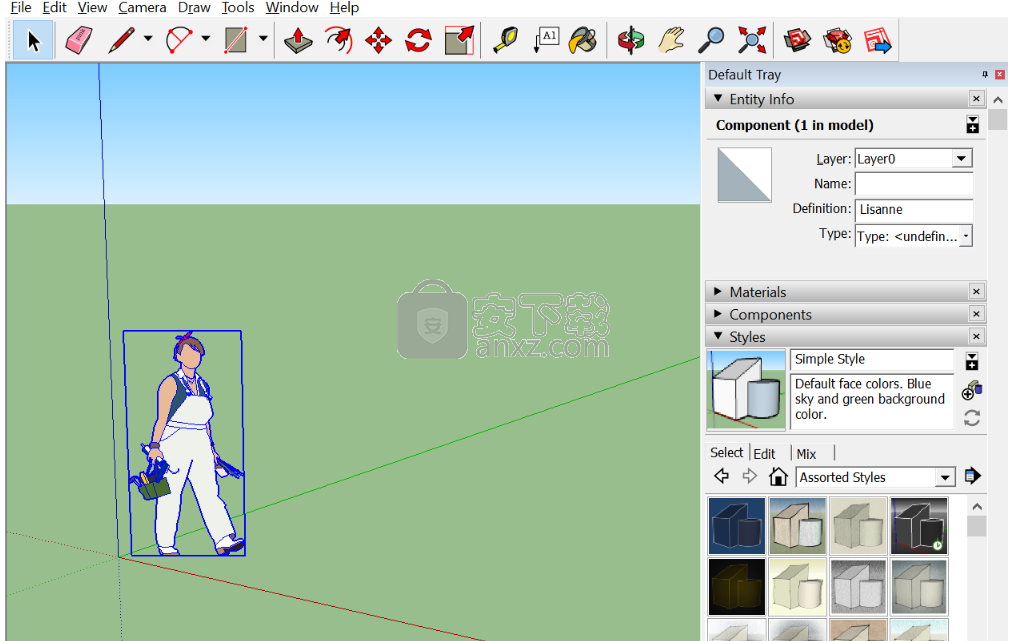1010x641 pixels.
Task: Go back in styles browser
Action: (721, 477)
